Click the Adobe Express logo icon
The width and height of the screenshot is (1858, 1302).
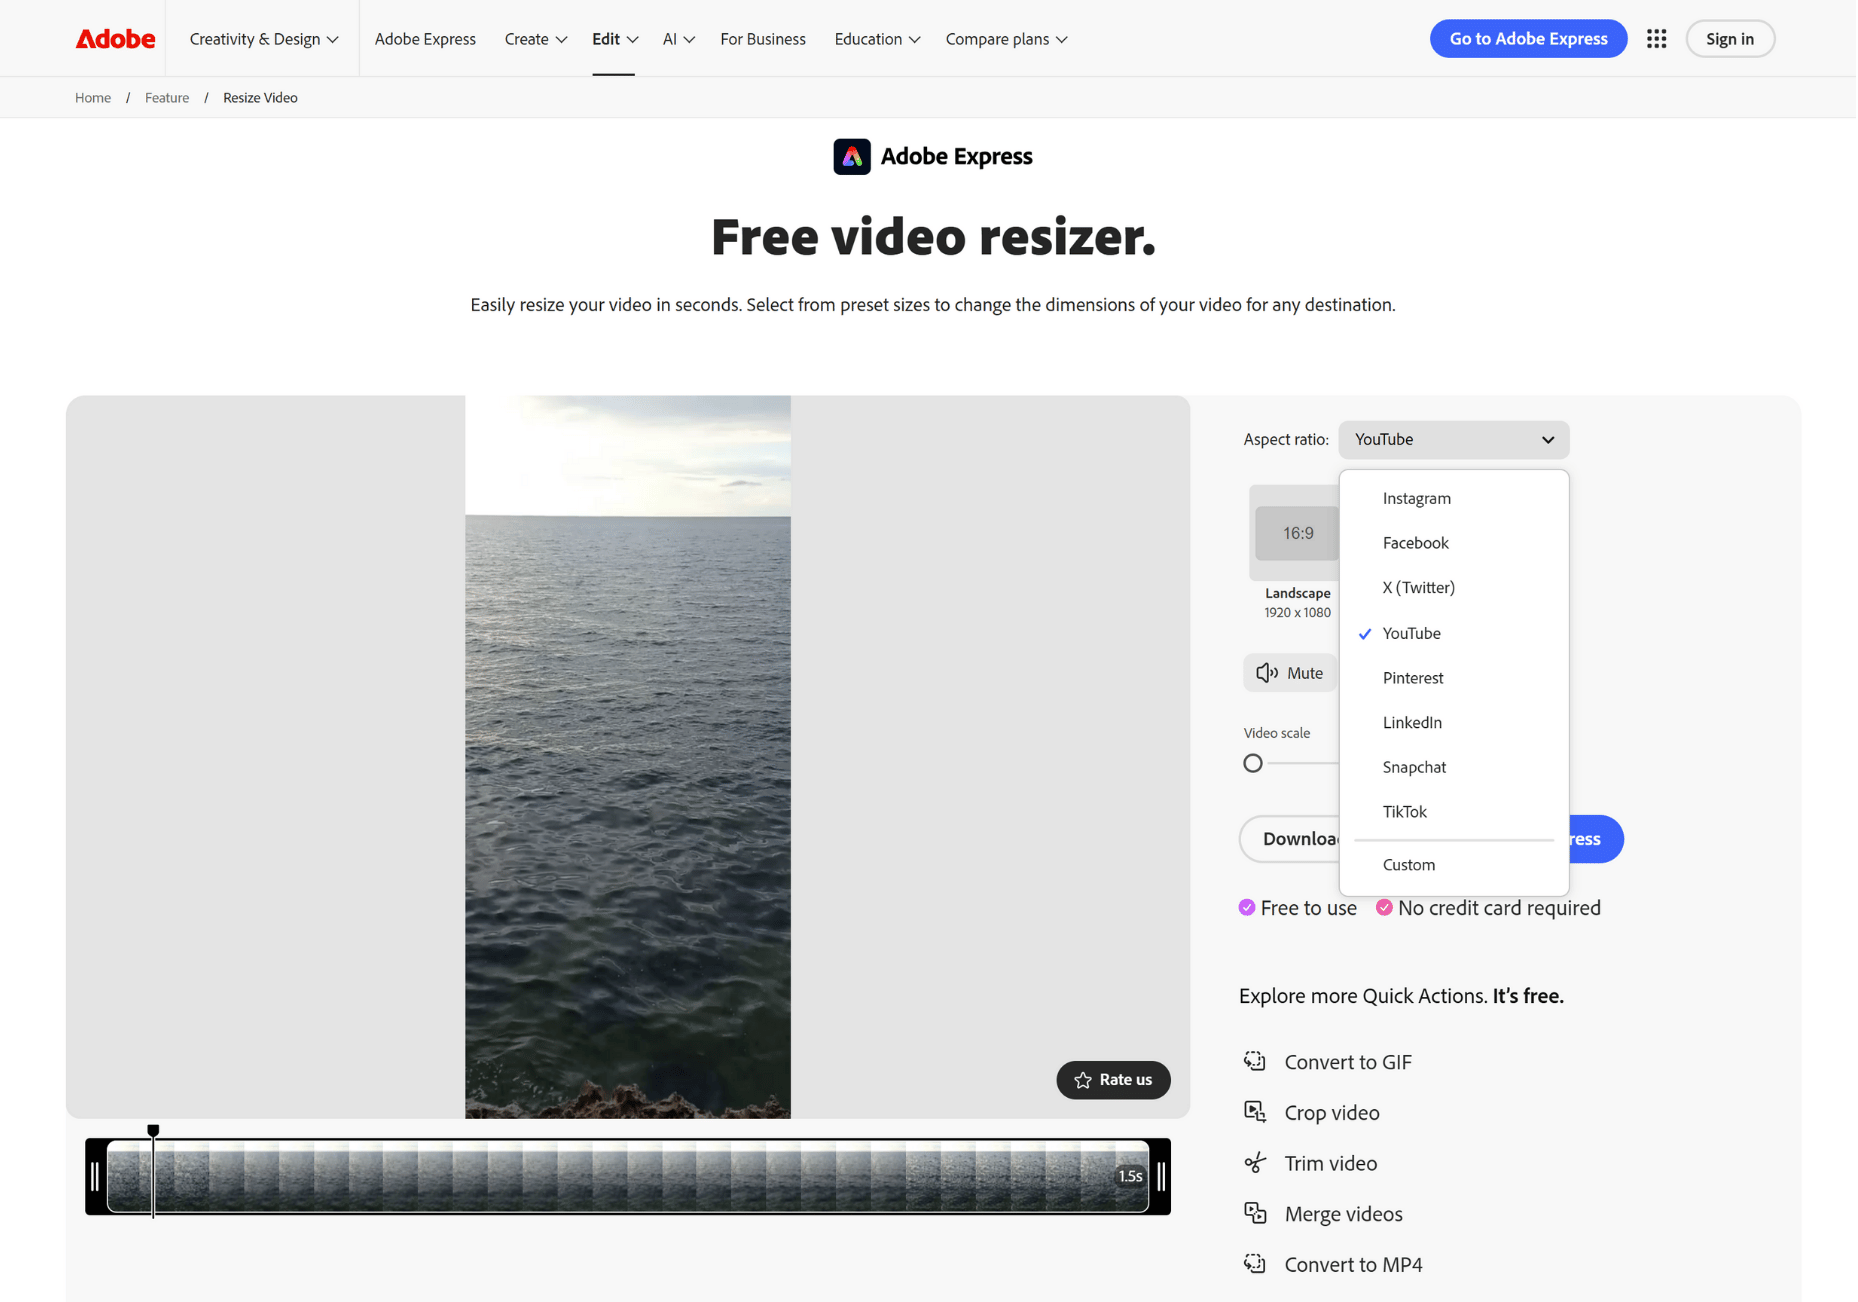click(851, 157)
